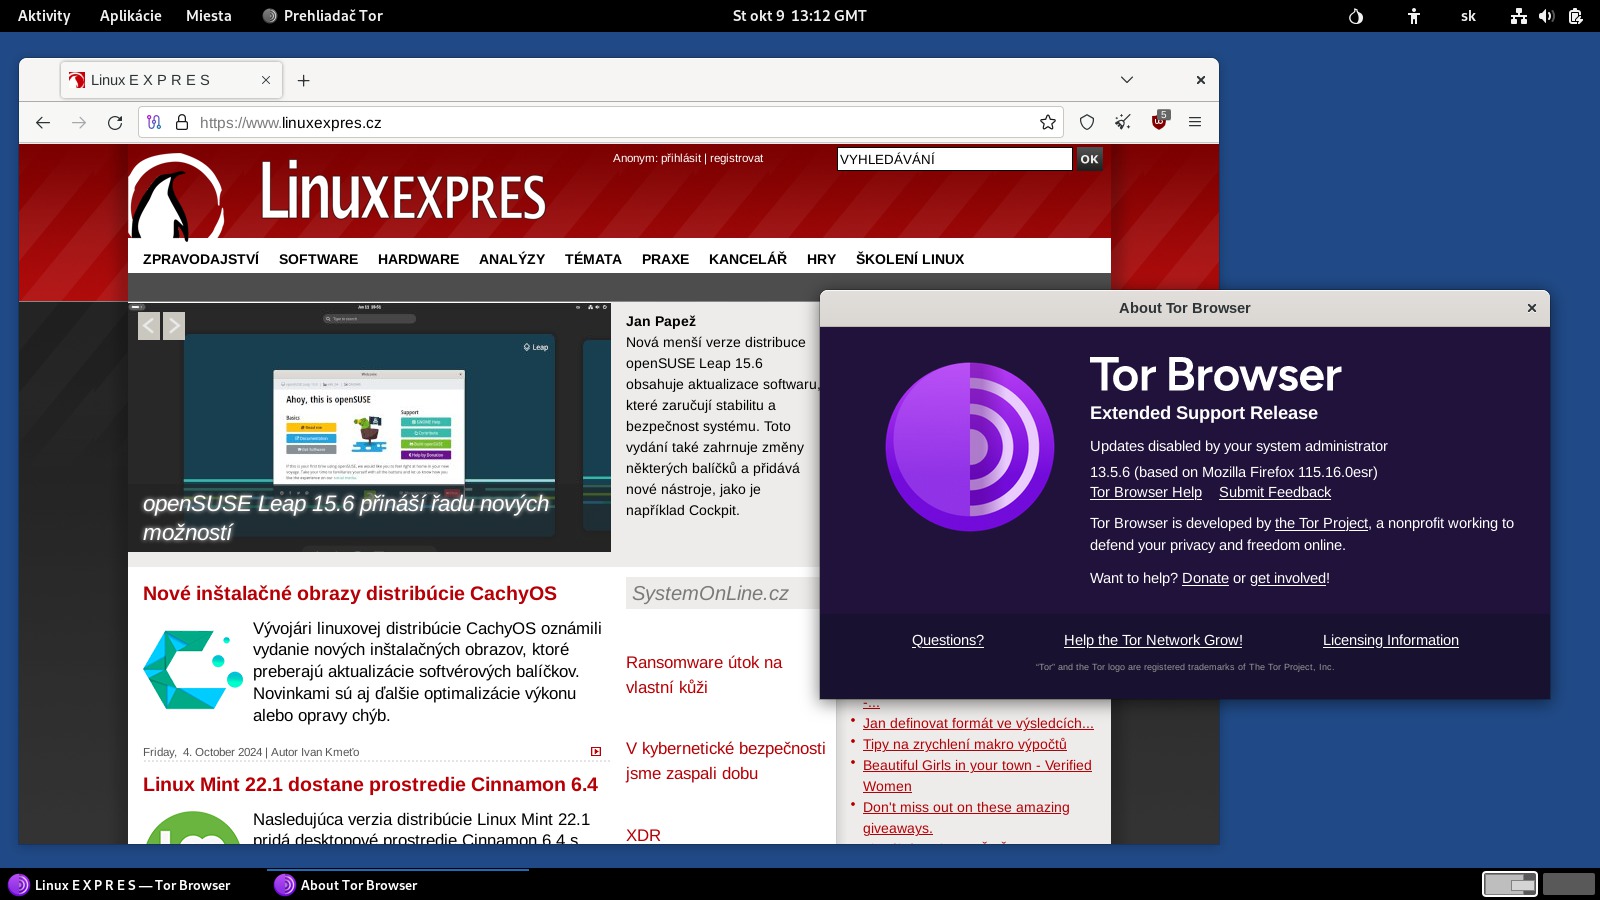Show next slide in article carousel
Screen dimensions: 1600x900
click(x=174, y=325)
